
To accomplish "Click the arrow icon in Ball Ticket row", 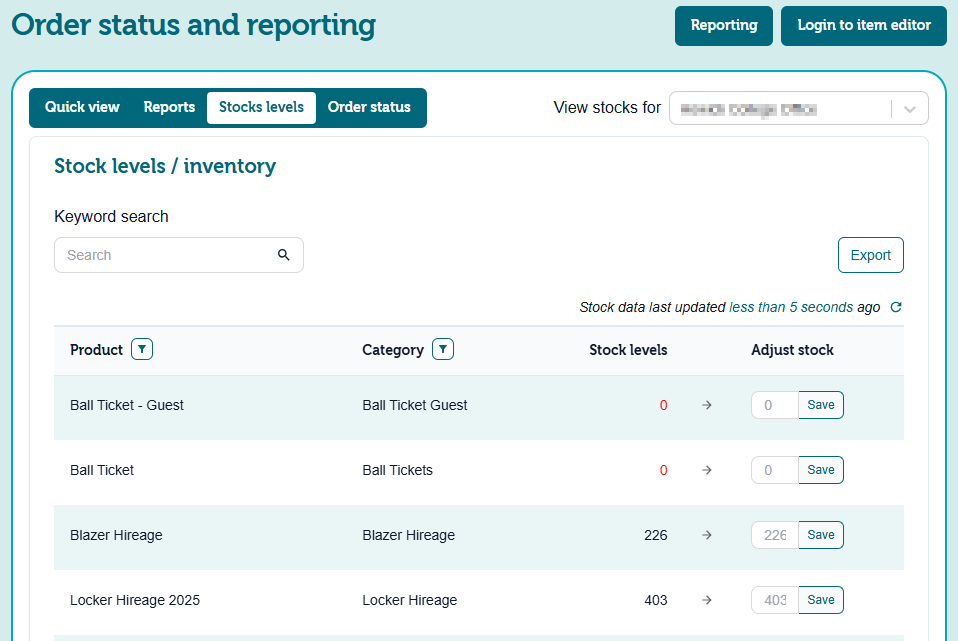I will click(x=707, y=470).
